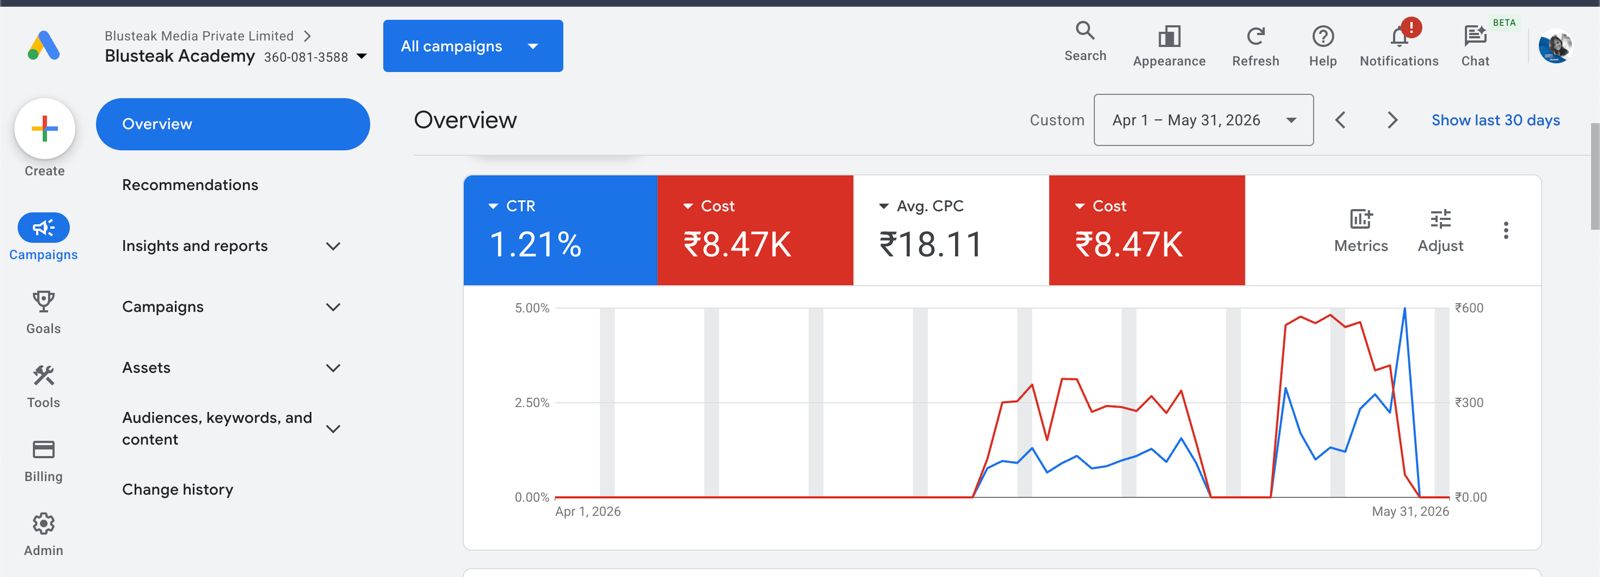Click Blusteak Media Private Limited breadcrumb

(x=199, y=36)
